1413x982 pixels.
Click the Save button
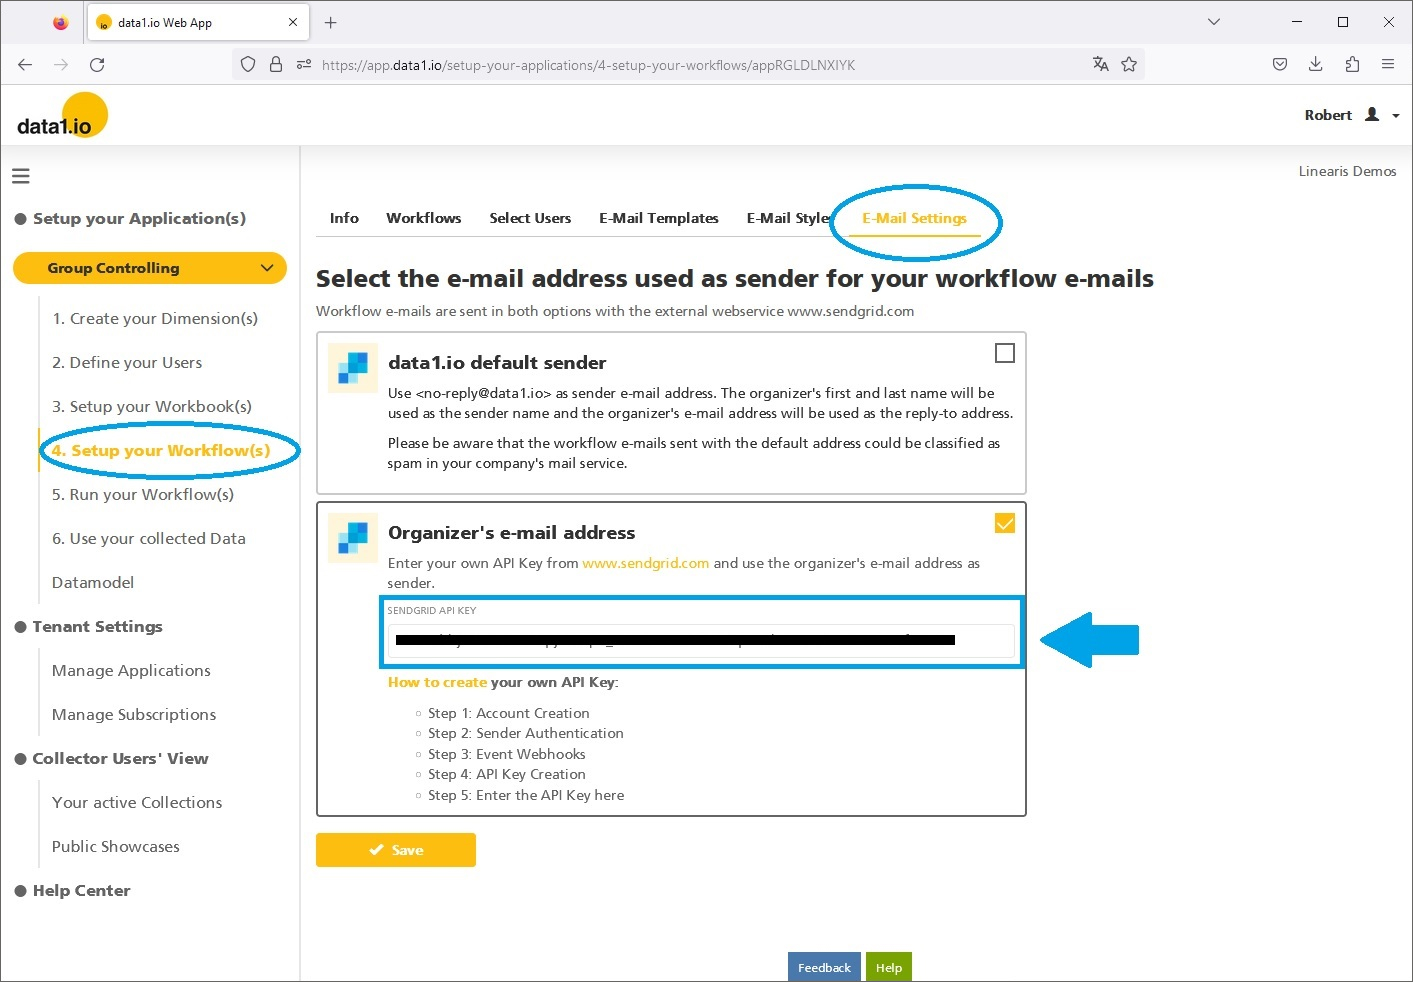pyautogui.click(x=396, y=850)
